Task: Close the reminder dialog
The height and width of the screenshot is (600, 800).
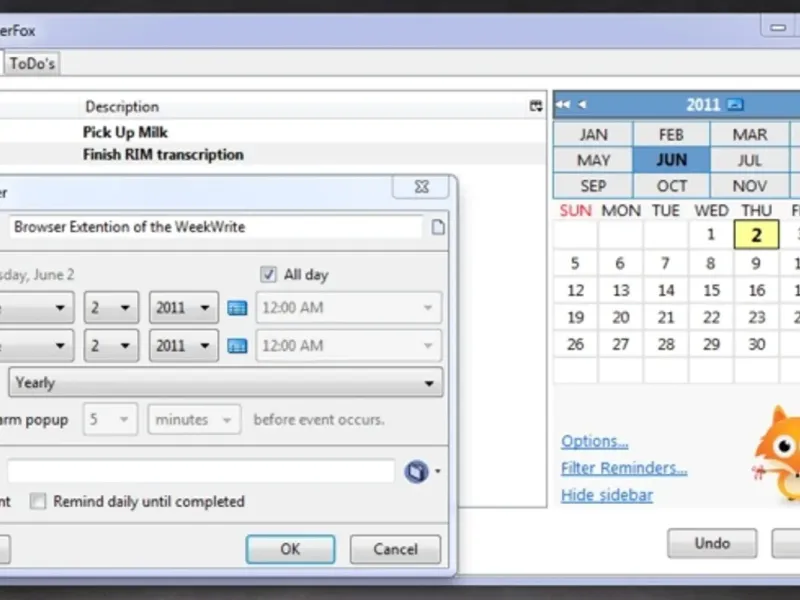Action: pyautogui.click(x=421, y=187)
